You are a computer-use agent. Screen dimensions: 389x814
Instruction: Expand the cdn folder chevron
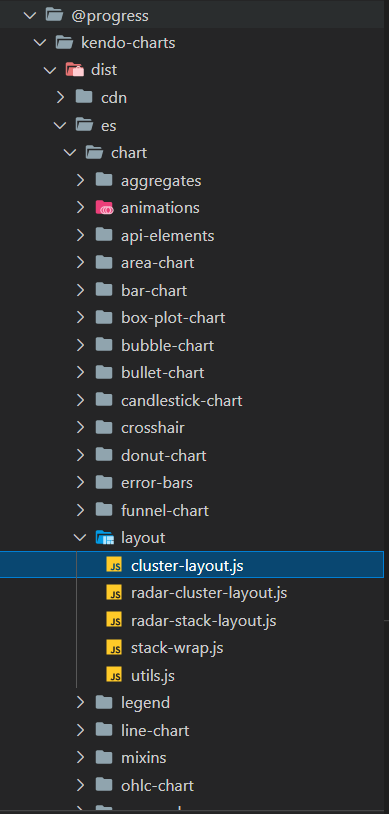[60, 97]
